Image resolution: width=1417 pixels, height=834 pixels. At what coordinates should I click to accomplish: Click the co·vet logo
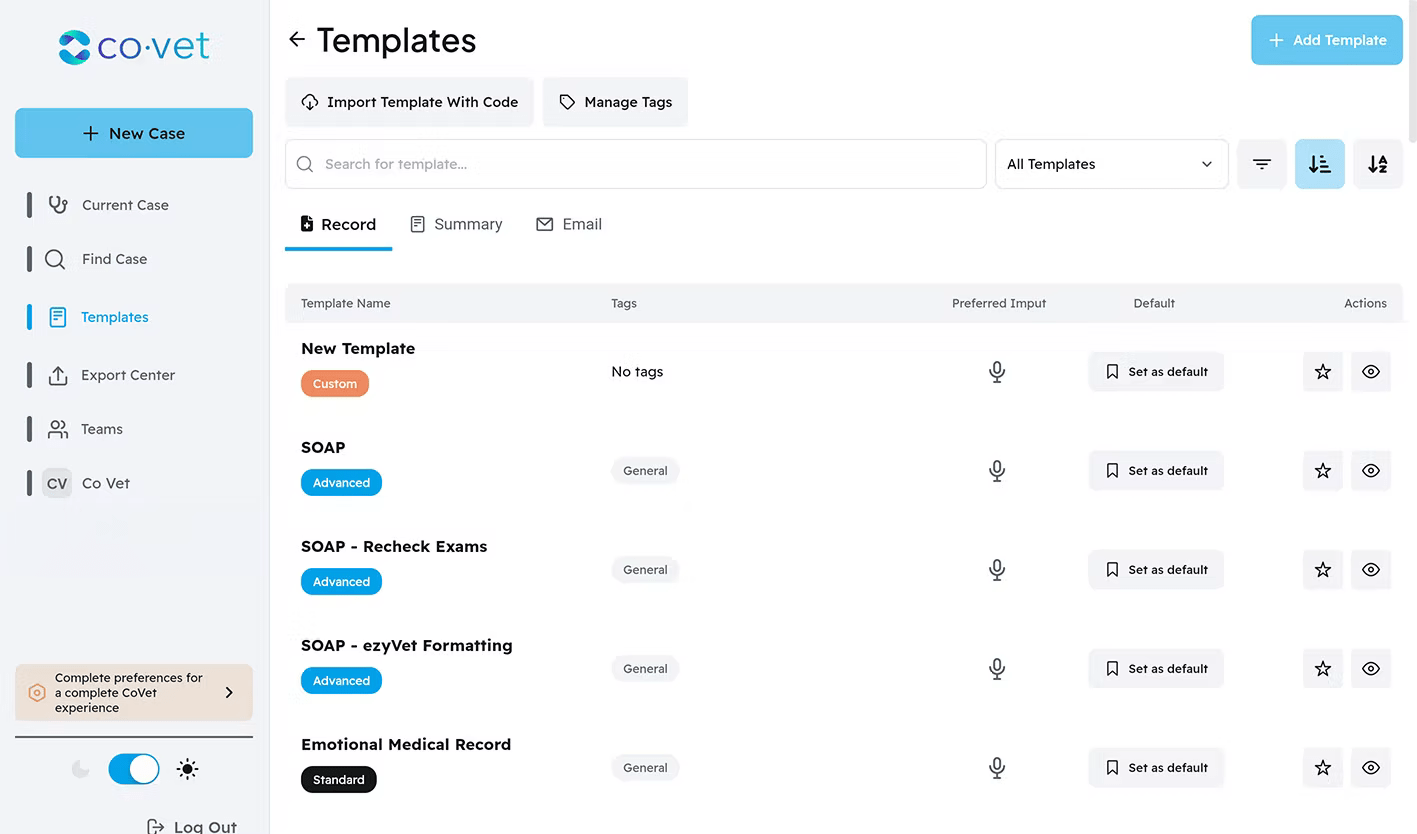tap(134, 47)
